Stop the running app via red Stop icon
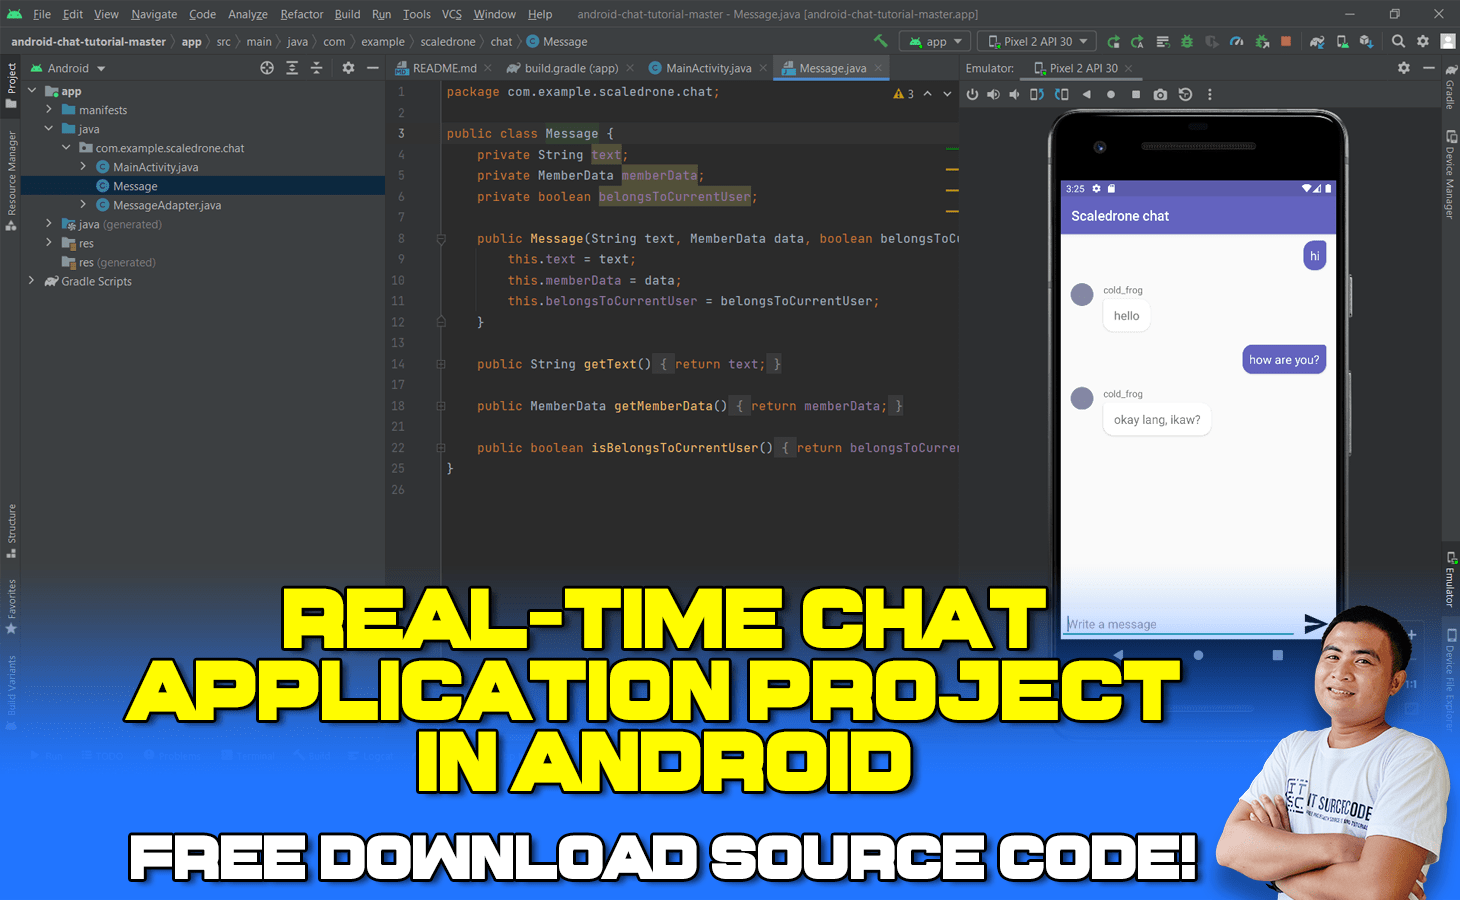This screenshot has width=1460, height=900. pyautogui.click(x=1286, y=41)
